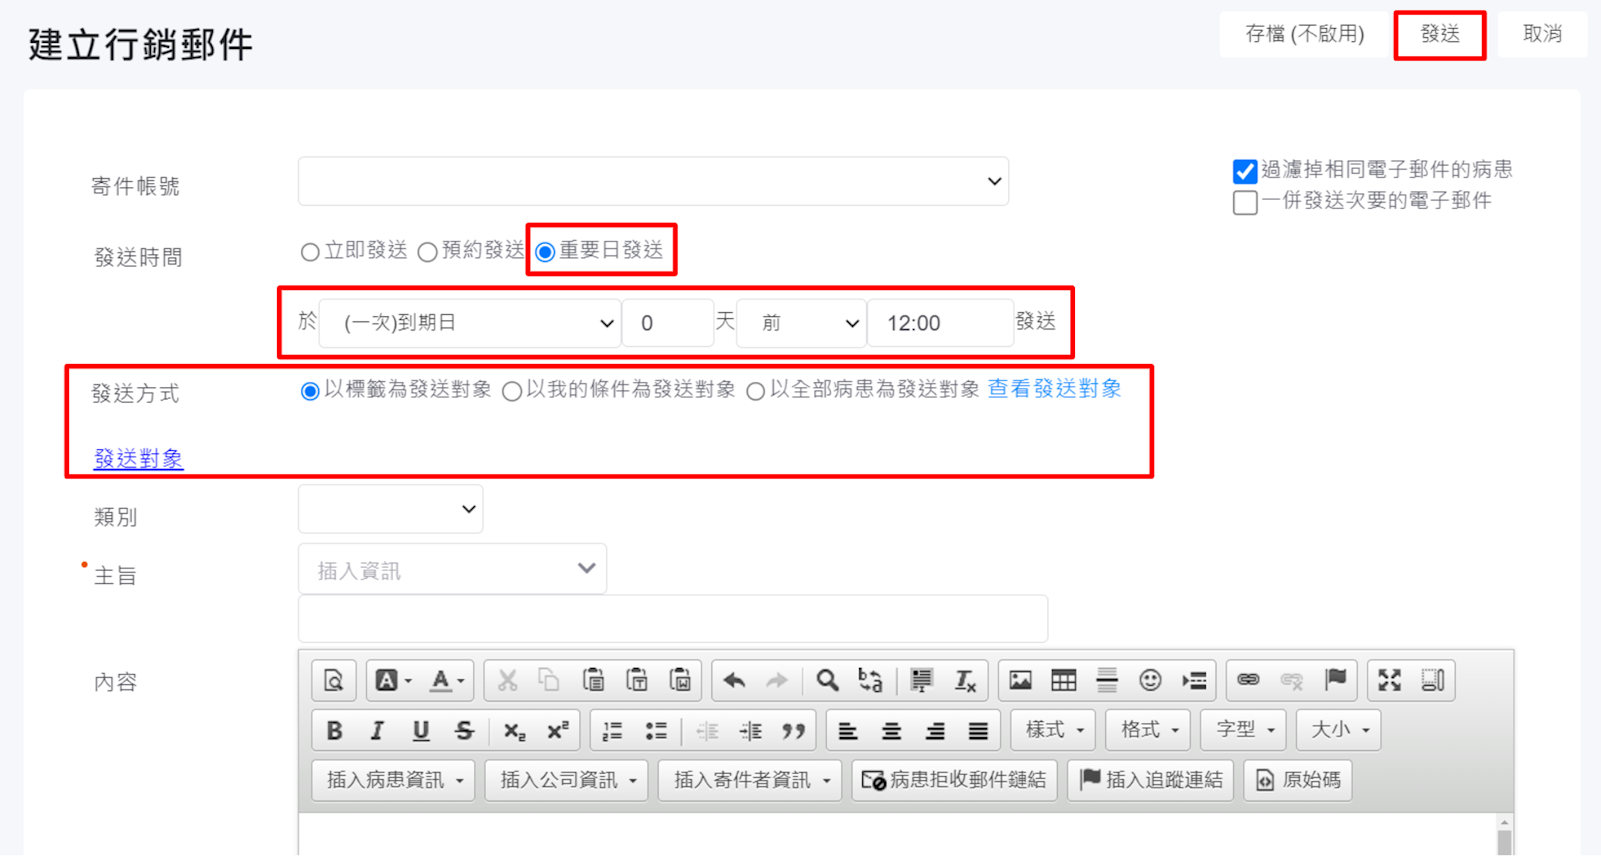The image size is (1601, 856).
Task: Align text to the right
Action: tap(935, 731)
